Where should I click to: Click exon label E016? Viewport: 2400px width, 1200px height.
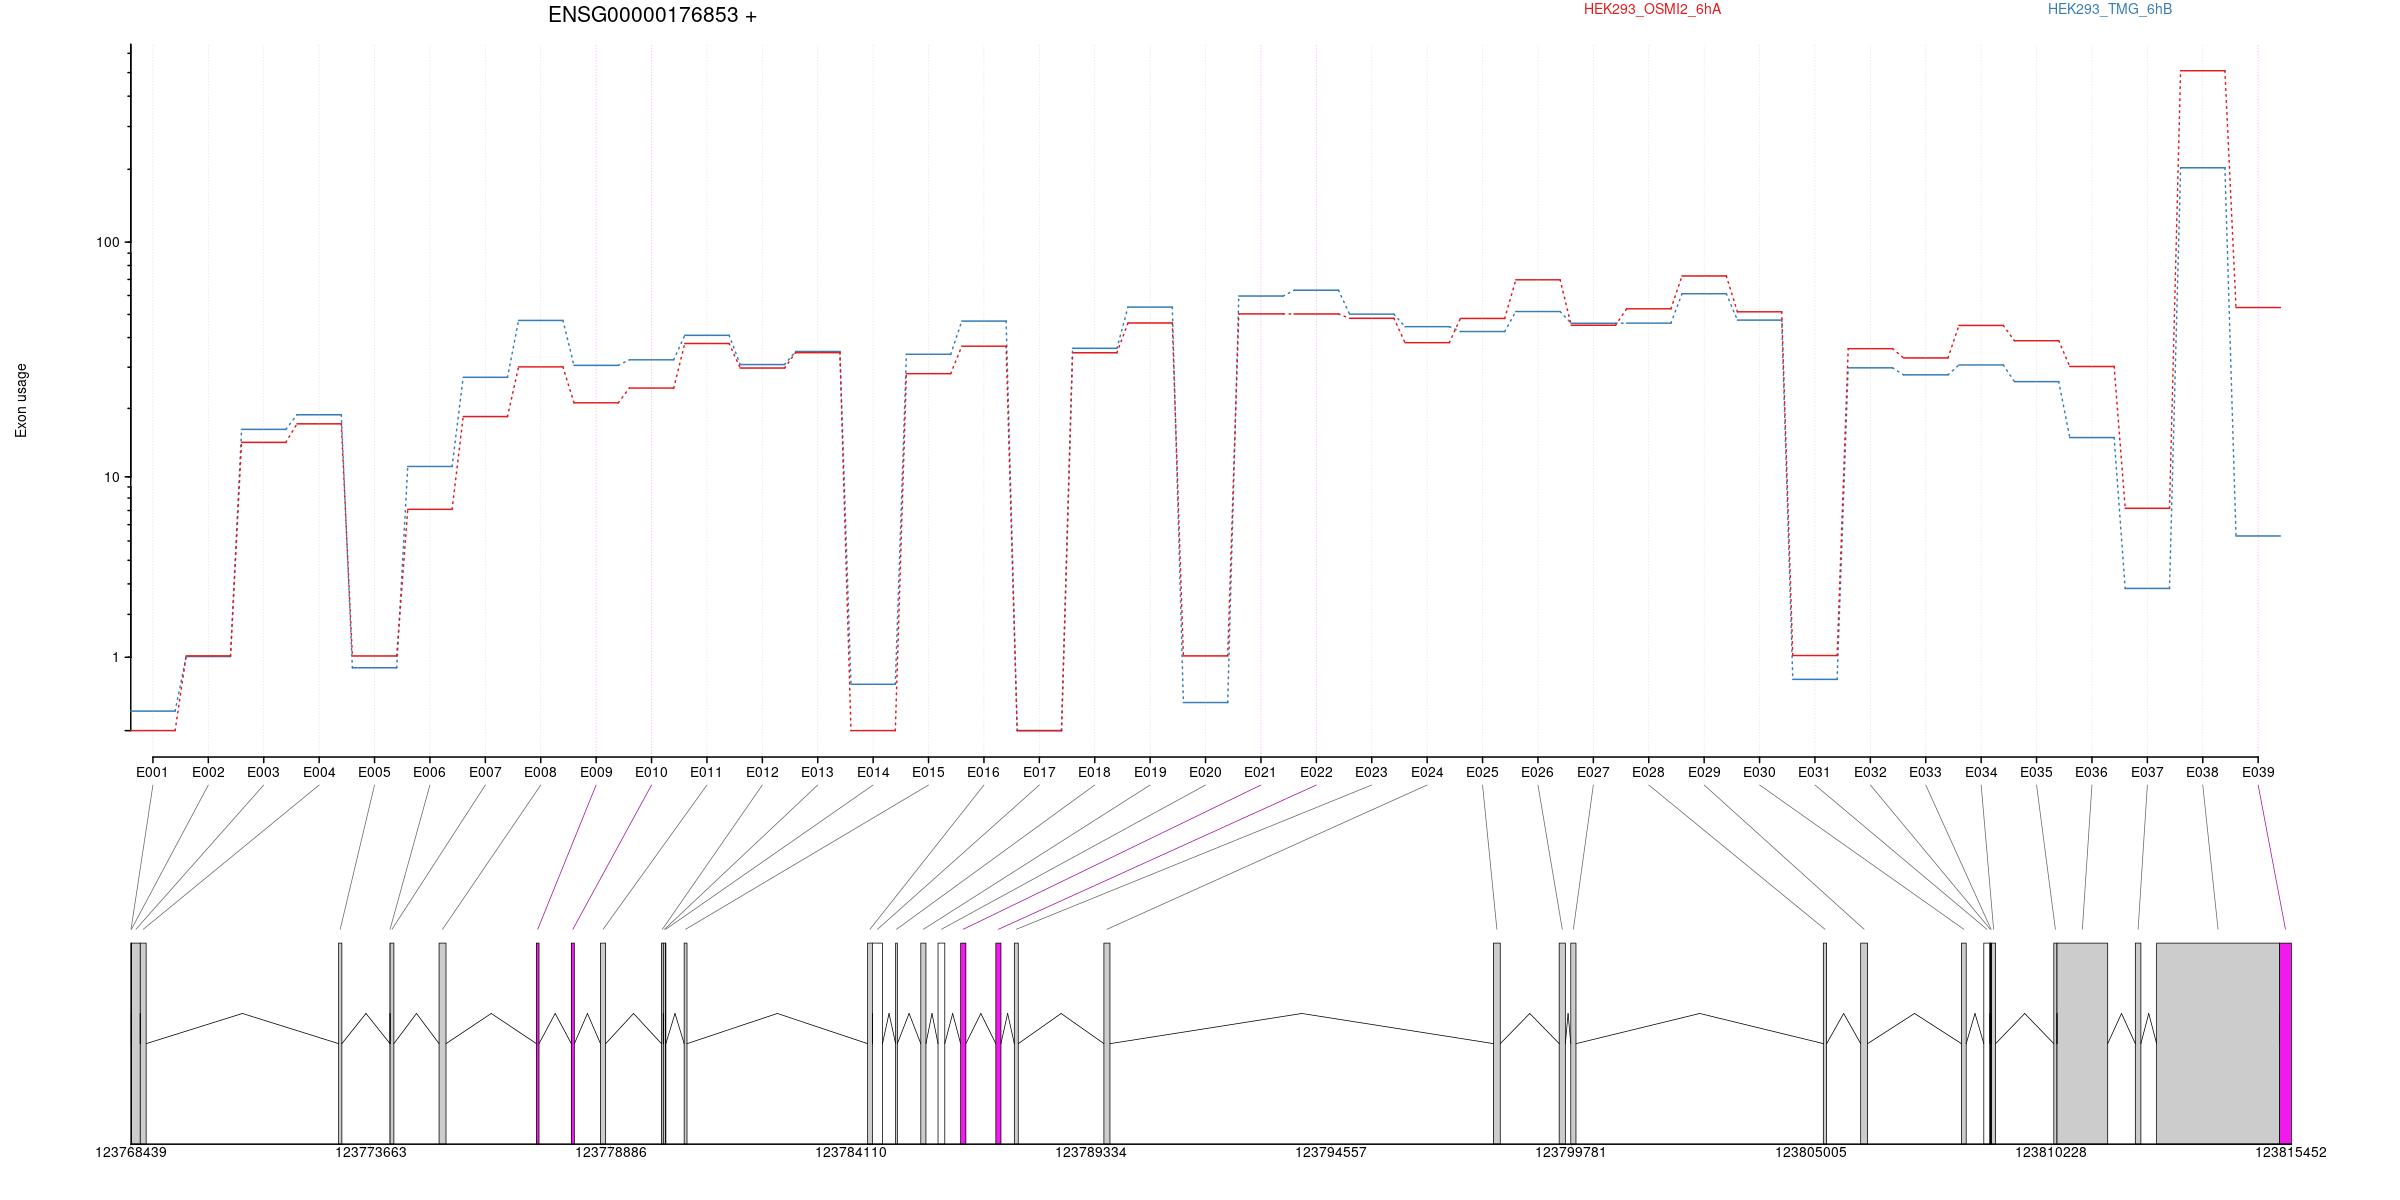(x=983, y=772)
